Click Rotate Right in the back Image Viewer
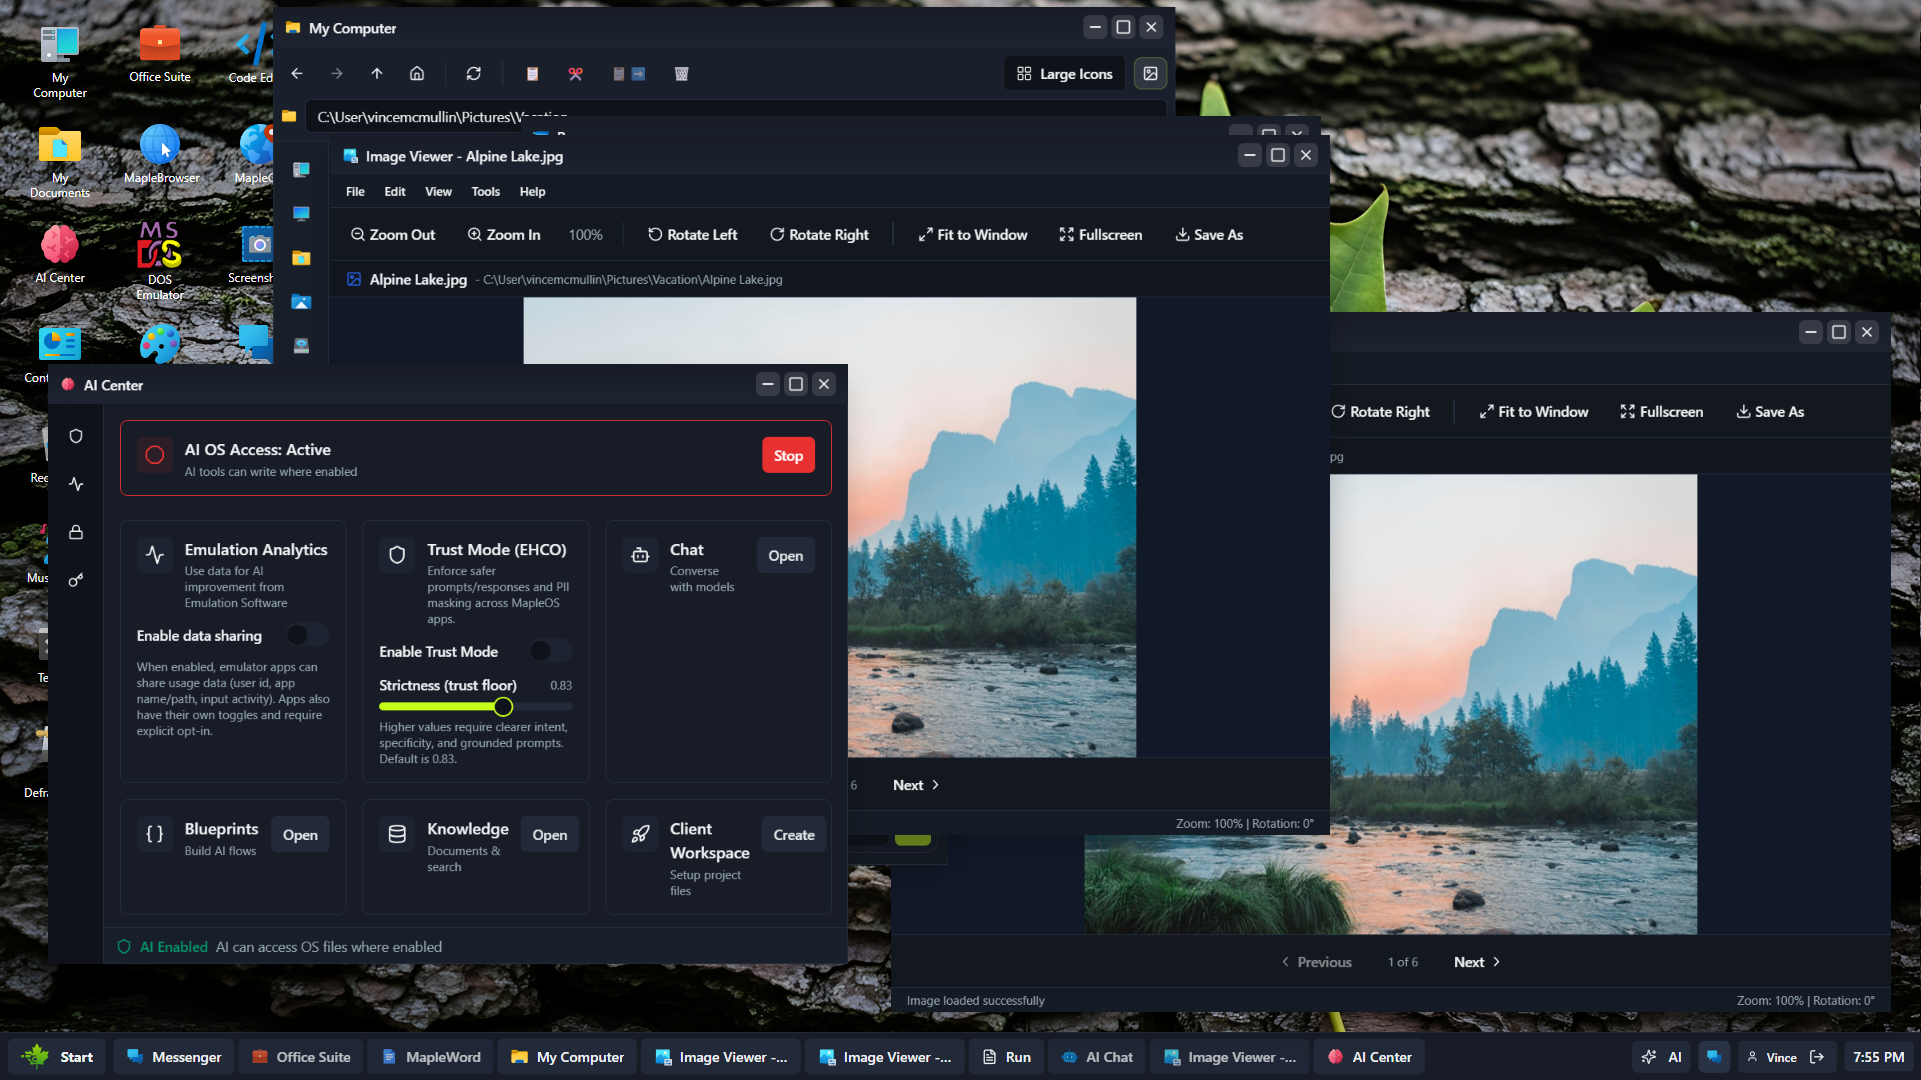The height and width of the screenshot is (1080, 1921). (1381, 412)
